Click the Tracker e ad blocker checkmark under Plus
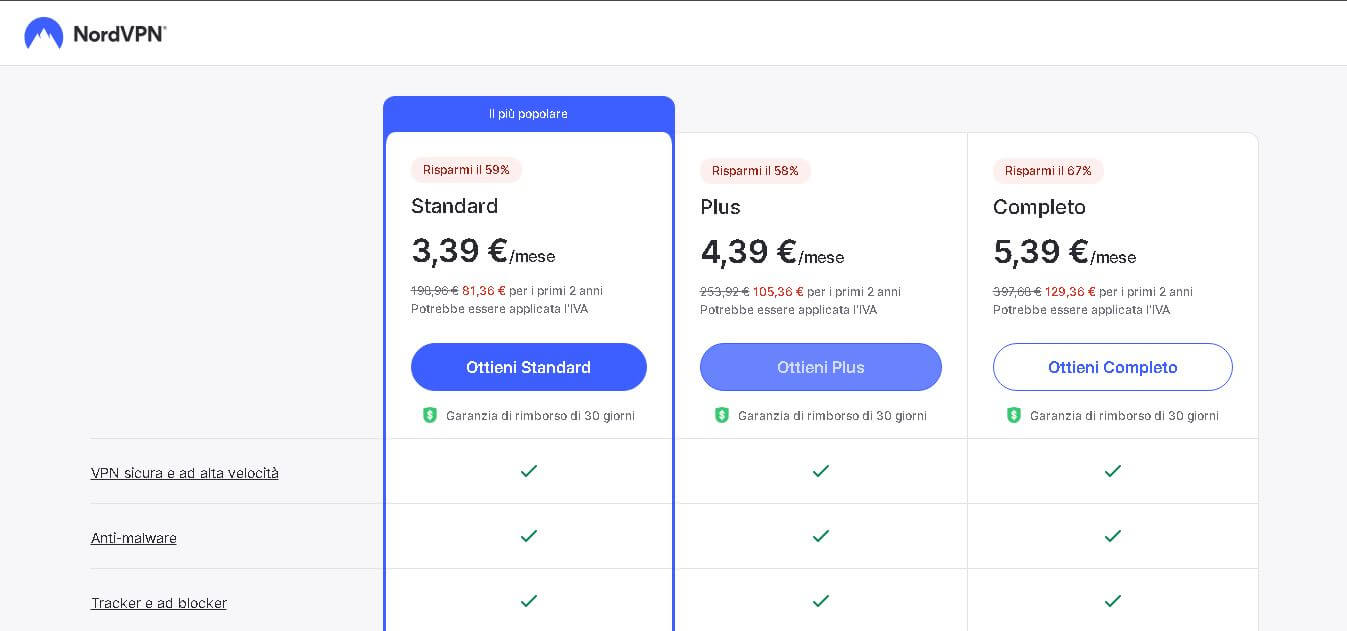Viewport: 1347px width, 631px height. [x=820, y=601]
